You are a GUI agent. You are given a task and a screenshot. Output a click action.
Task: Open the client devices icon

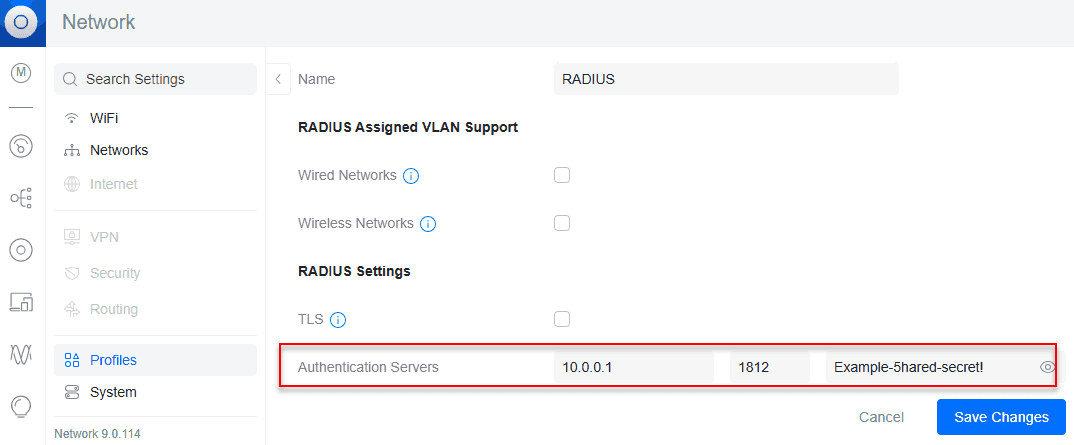pos(21,301)
